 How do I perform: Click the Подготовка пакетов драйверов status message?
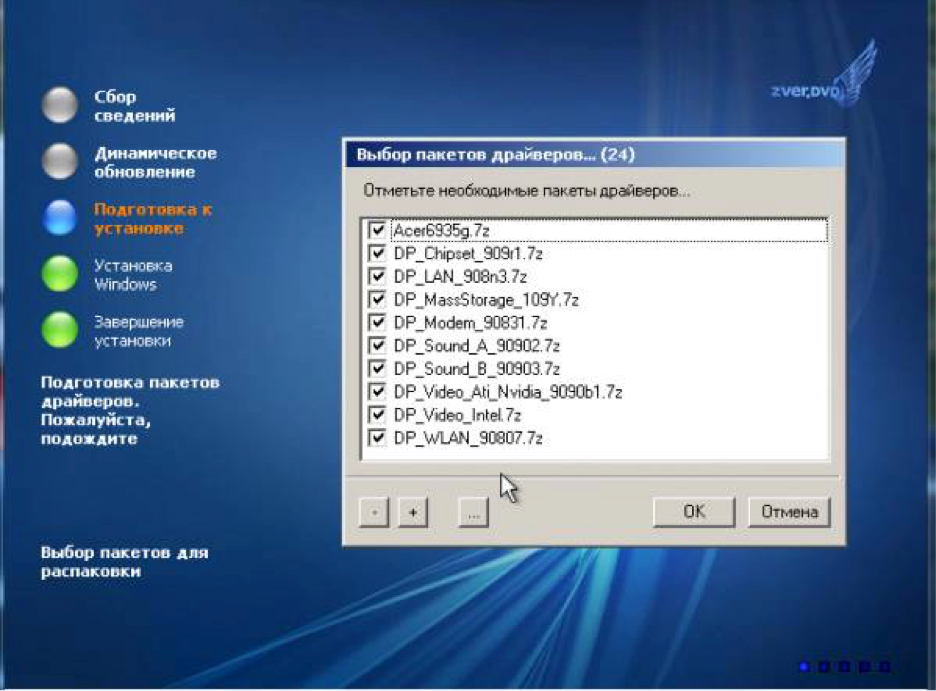130,410
